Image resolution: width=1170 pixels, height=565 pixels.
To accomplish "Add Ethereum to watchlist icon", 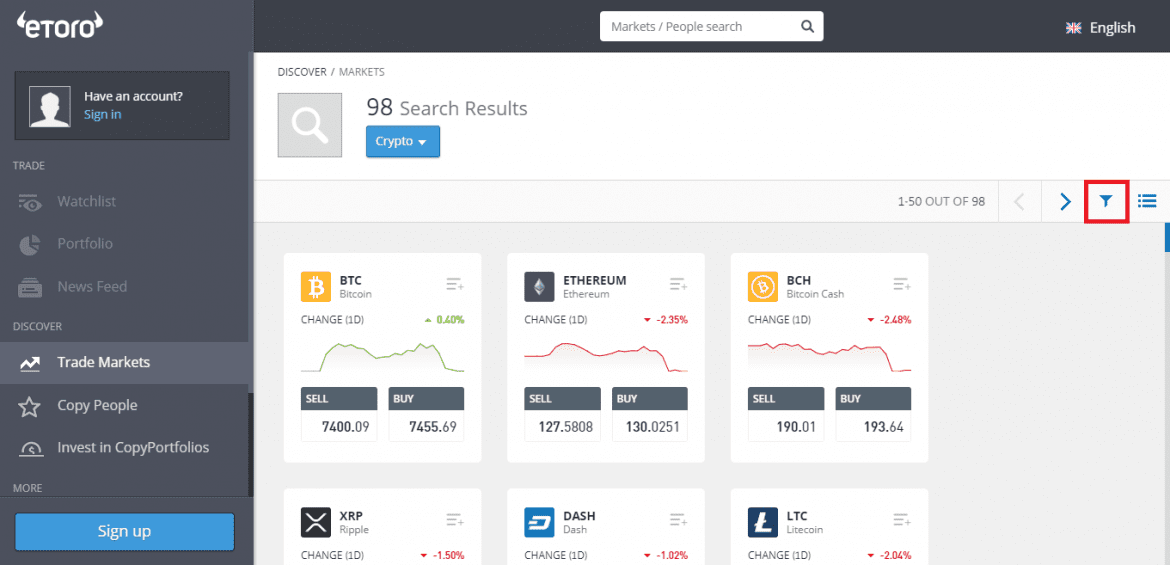I will click(x=679, y=285).
